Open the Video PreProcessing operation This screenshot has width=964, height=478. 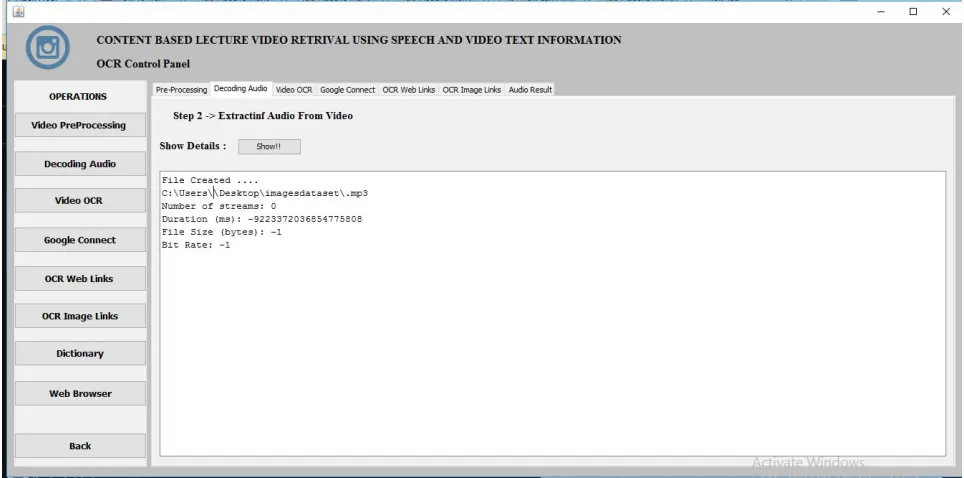pos(80,125)
